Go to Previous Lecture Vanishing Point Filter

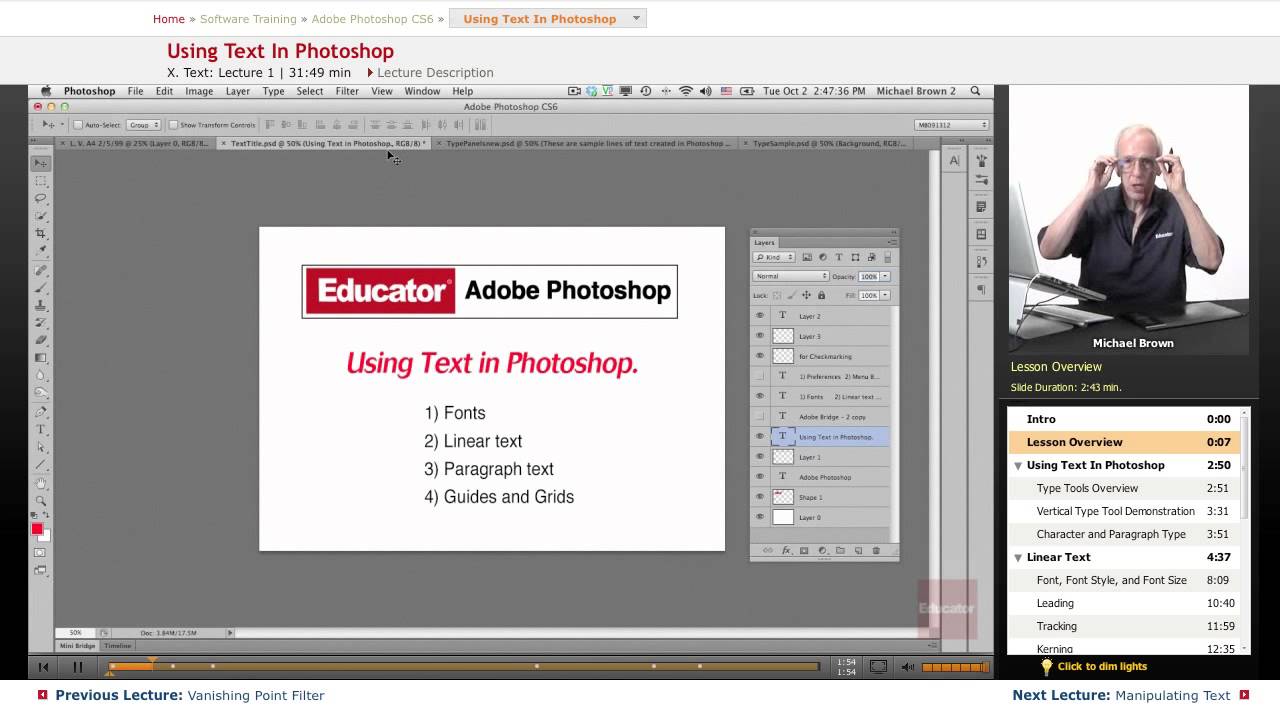[190, 695]
